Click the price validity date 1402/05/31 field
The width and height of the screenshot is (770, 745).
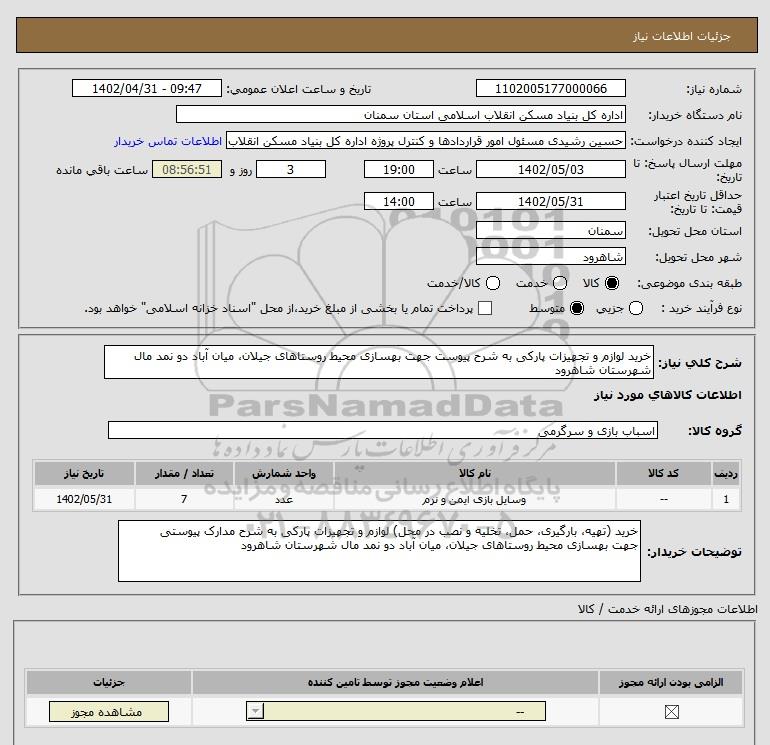[550, 201]
